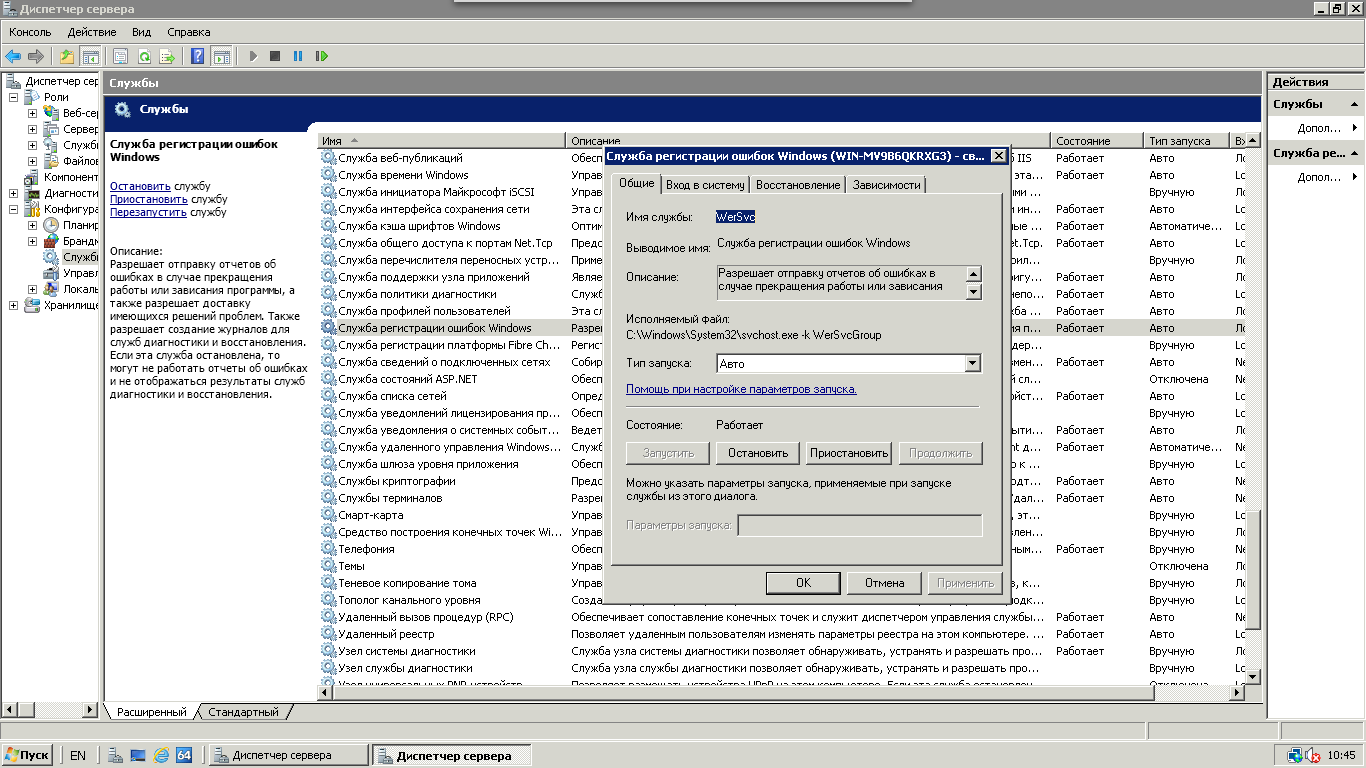Open Properties via toolbar sheet icon
The height and width of the screenshot is (768, 1366).
[x=121, y=56]
